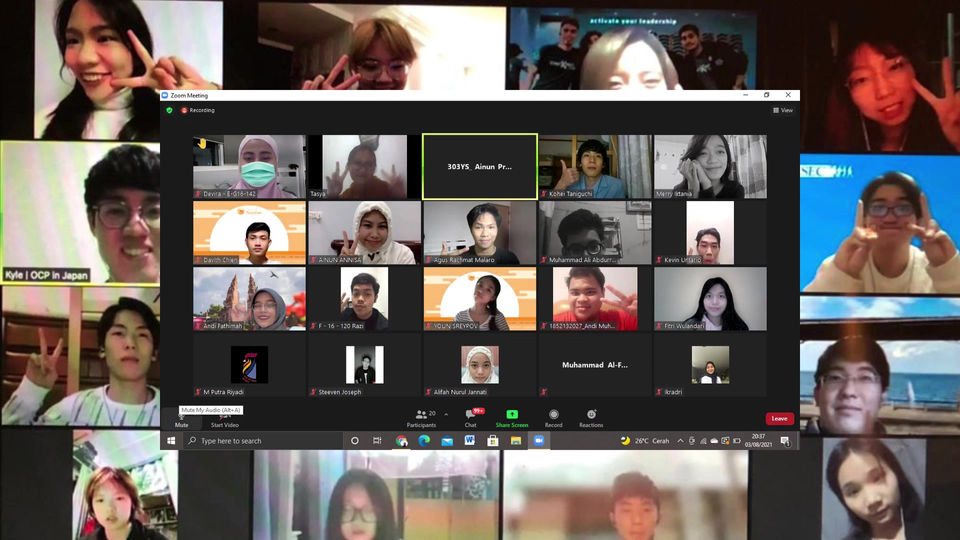Click the Kyle | OCP in Japan background tile

tap(80, 214)
